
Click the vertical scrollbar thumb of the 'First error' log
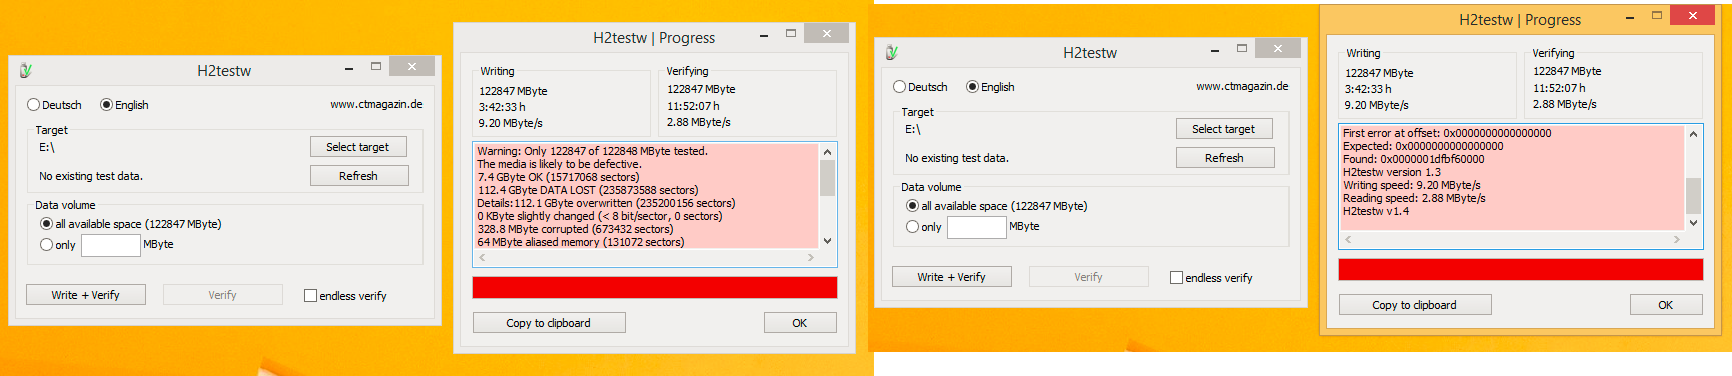pos(1693,196)
